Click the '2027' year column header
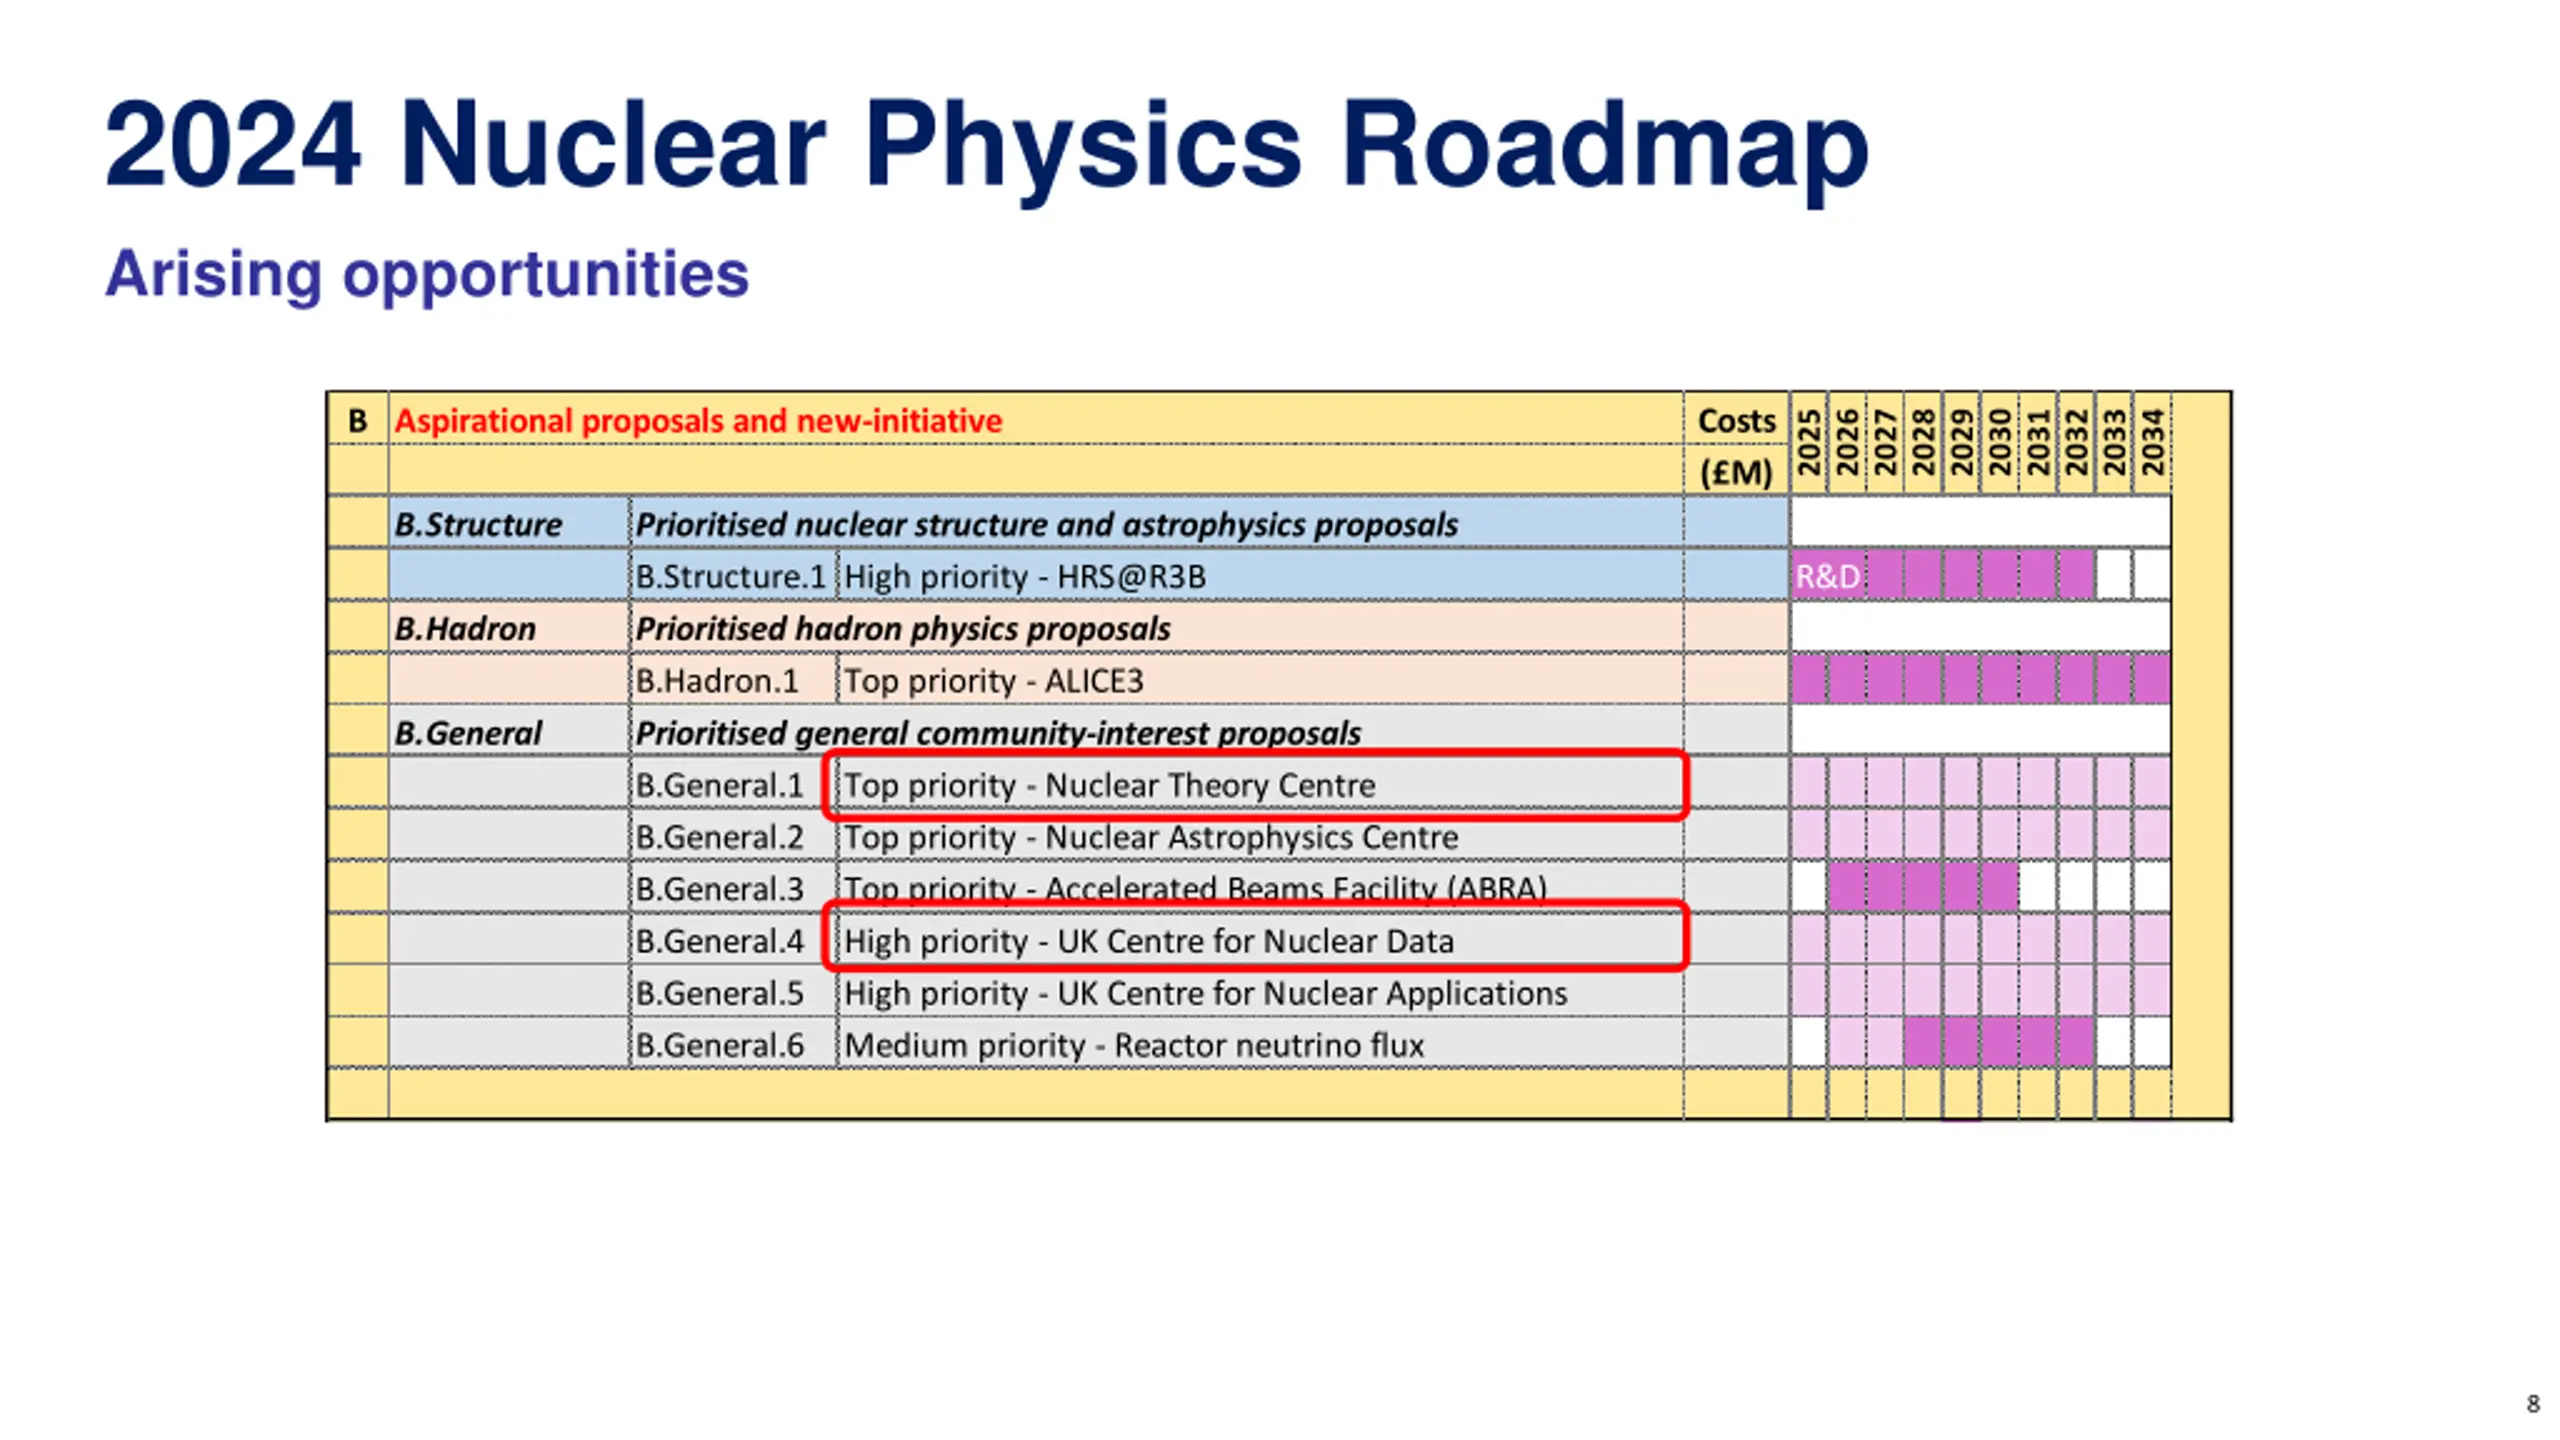Viewport: 2560px width, 1440px height. [1885, 442]
